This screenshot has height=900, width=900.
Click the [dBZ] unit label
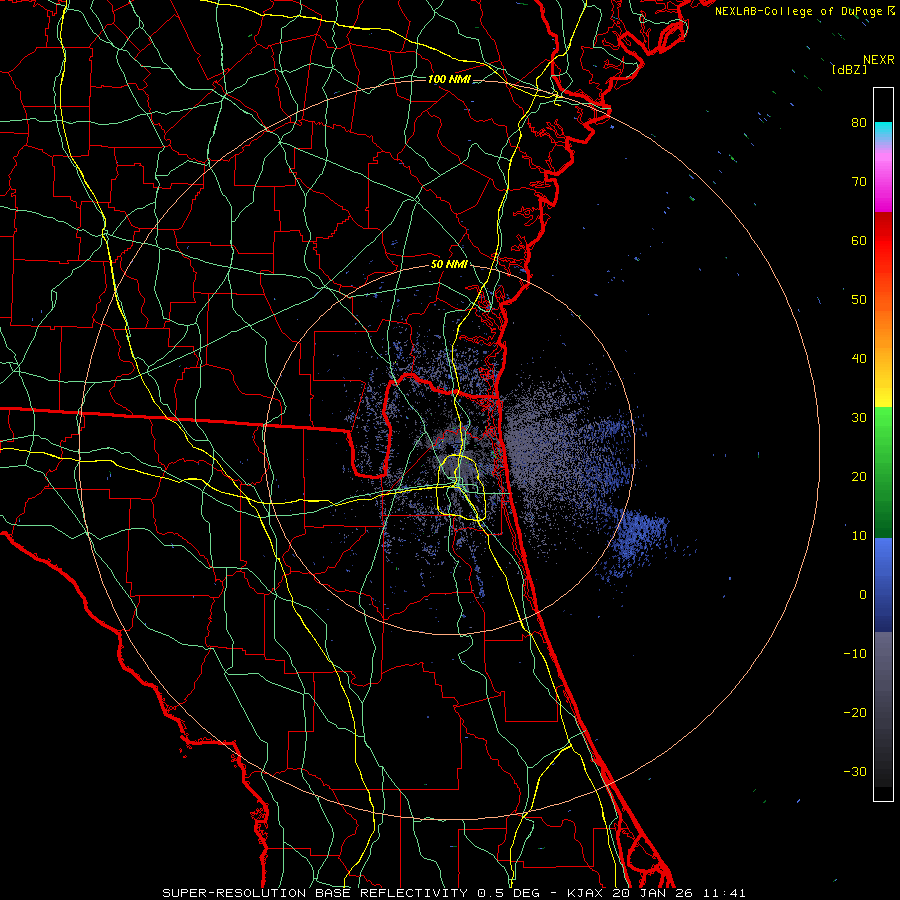tap(849, 70)
